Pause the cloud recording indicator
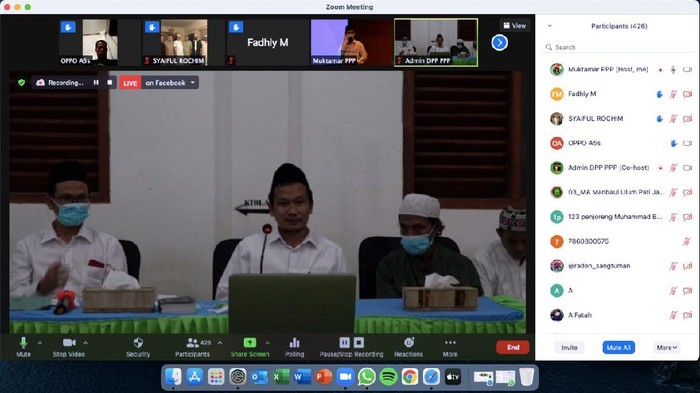 pyautogui.click(x=96, y=83)
